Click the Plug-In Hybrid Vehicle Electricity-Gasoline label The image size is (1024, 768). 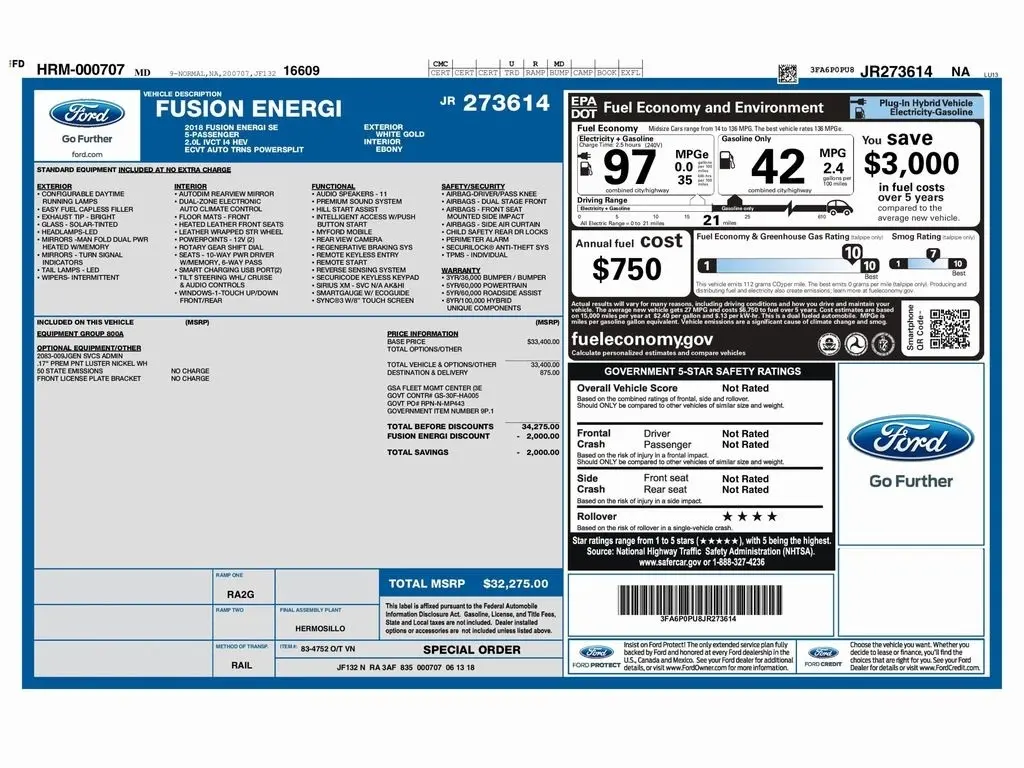click(x=925, y=108)
